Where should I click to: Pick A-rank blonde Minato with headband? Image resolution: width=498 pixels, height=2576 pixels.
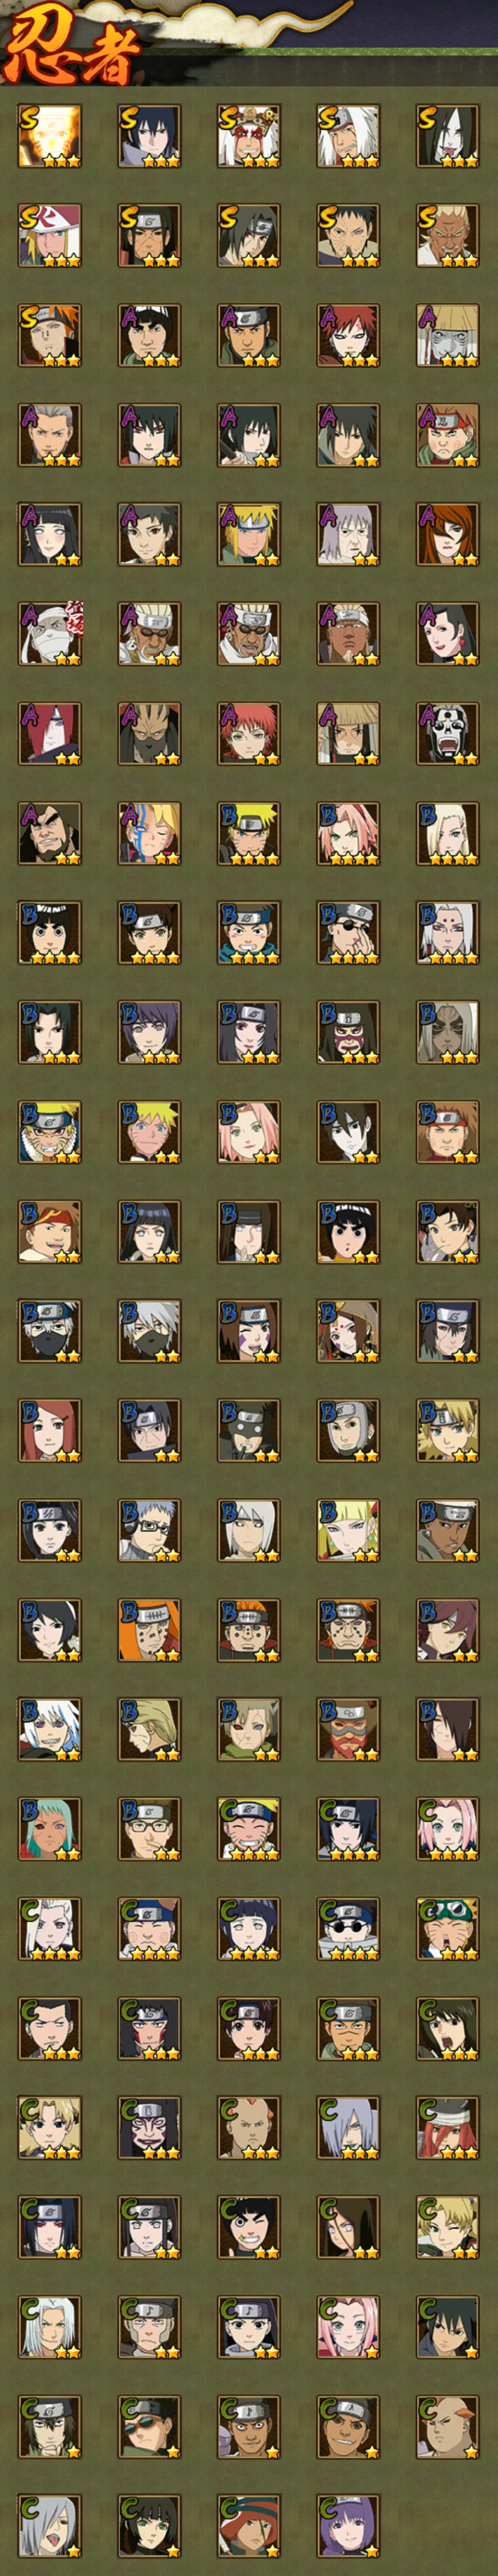coord(249,534)
